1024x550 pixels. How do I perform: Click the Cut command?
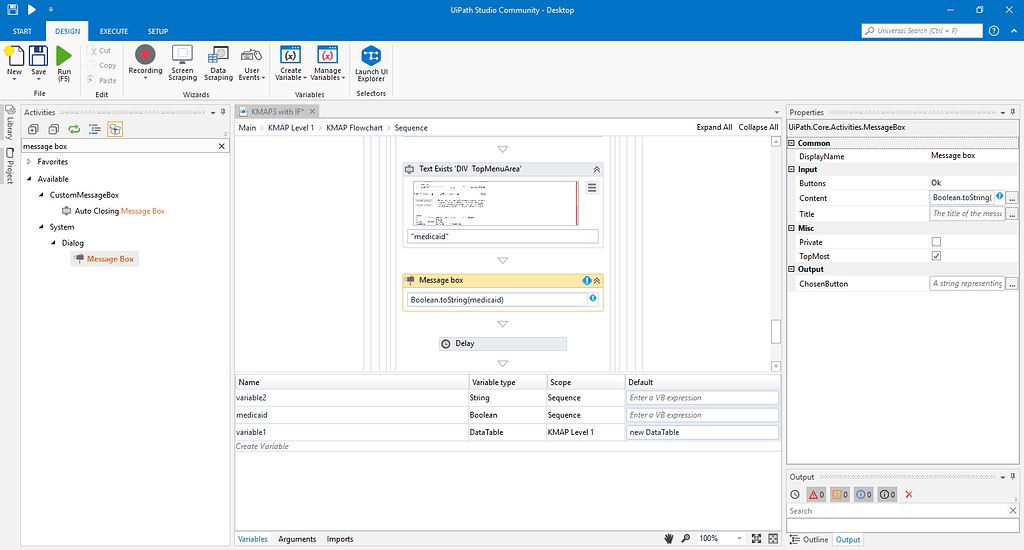101,50
